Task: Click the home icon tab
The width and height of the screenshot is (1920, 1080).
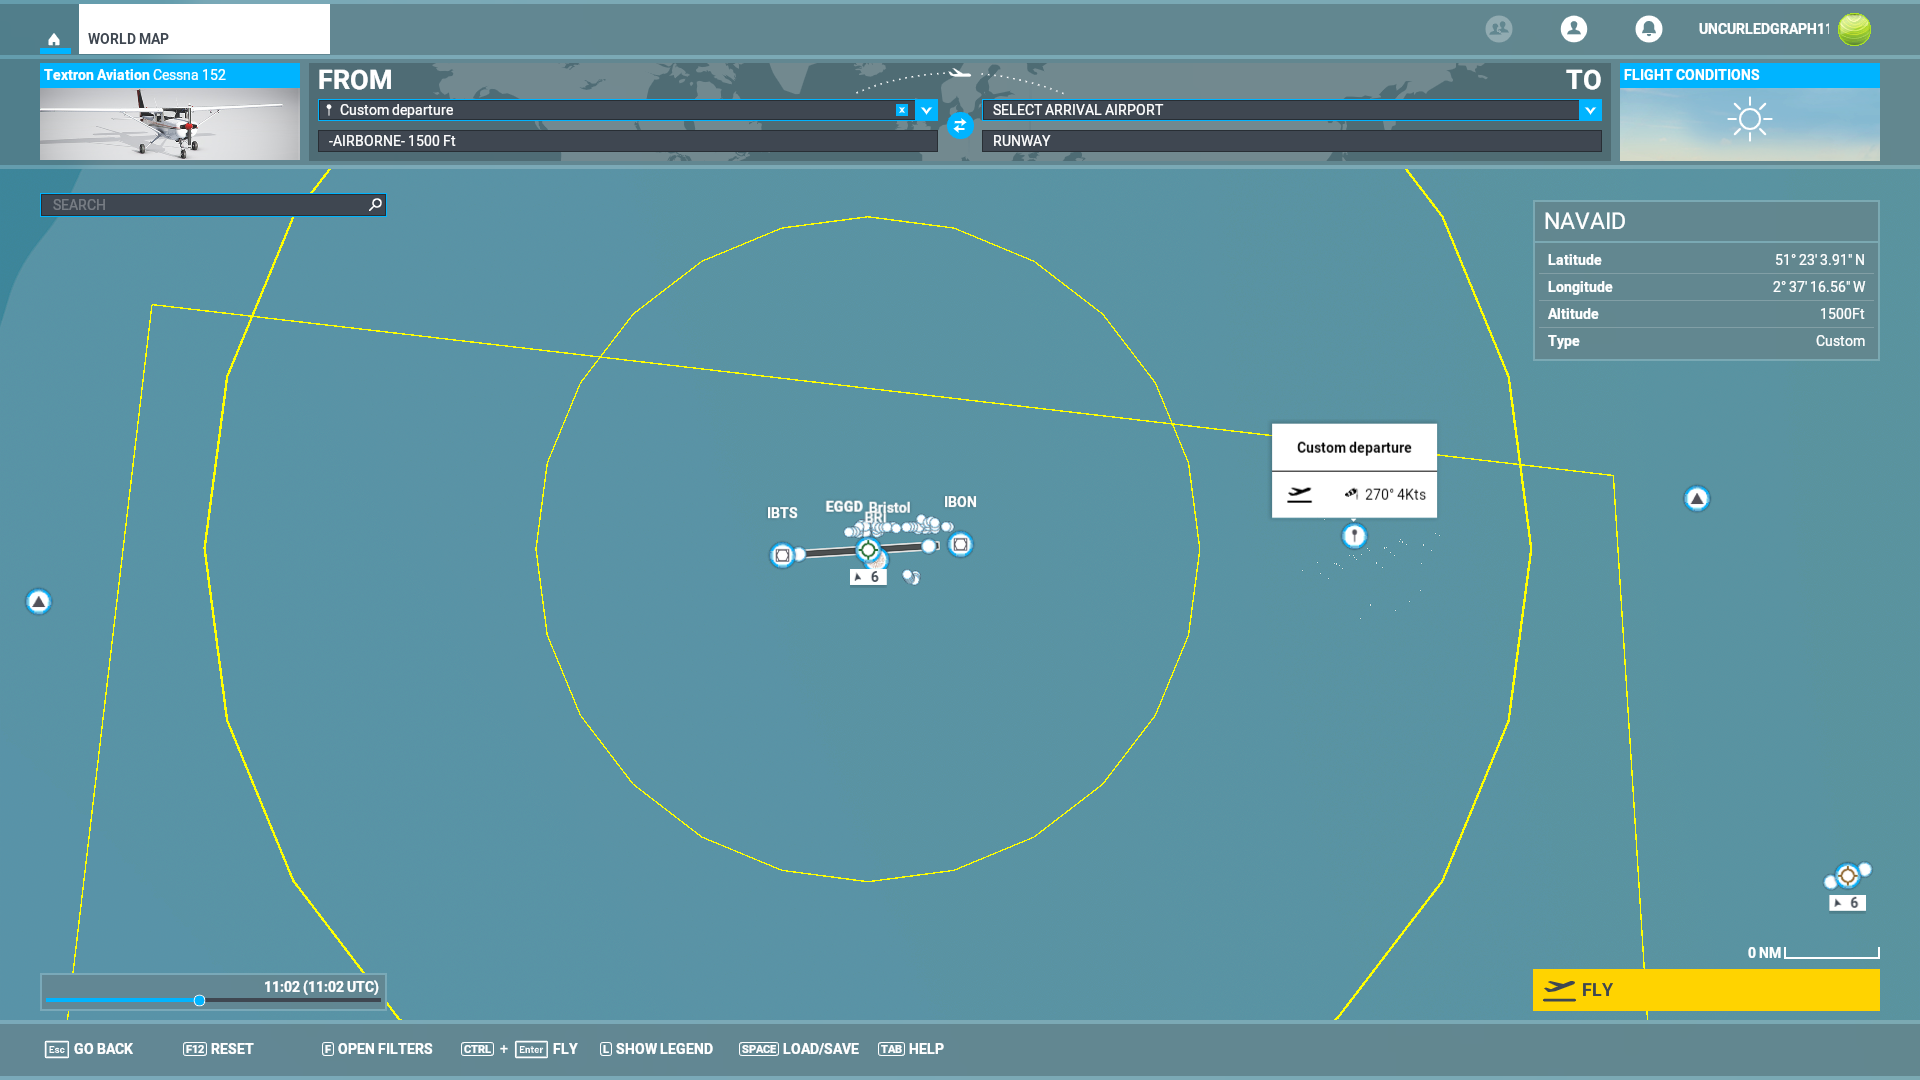Action: coord(54,39)
